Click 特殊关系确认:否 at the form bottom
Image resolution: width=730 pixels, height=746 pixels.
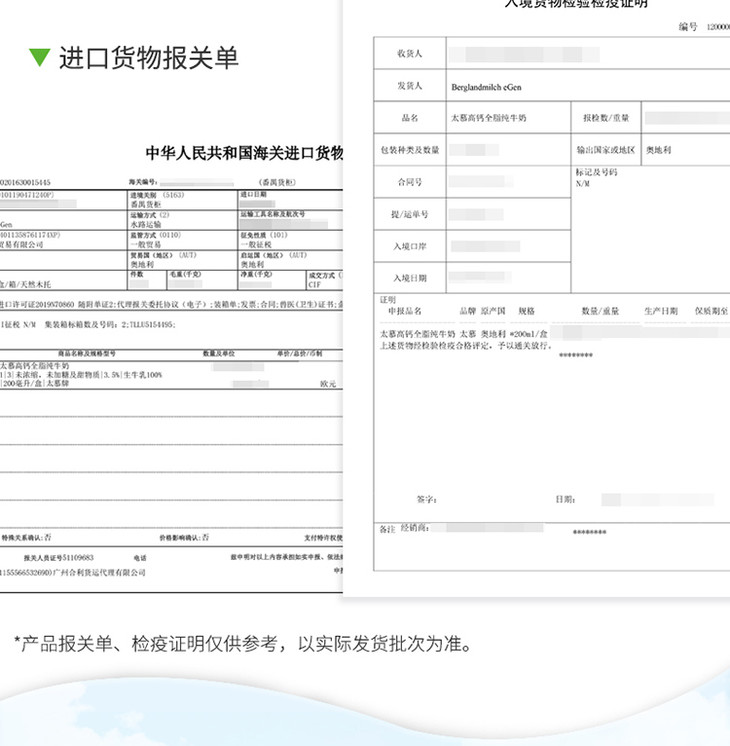(26, 538)
